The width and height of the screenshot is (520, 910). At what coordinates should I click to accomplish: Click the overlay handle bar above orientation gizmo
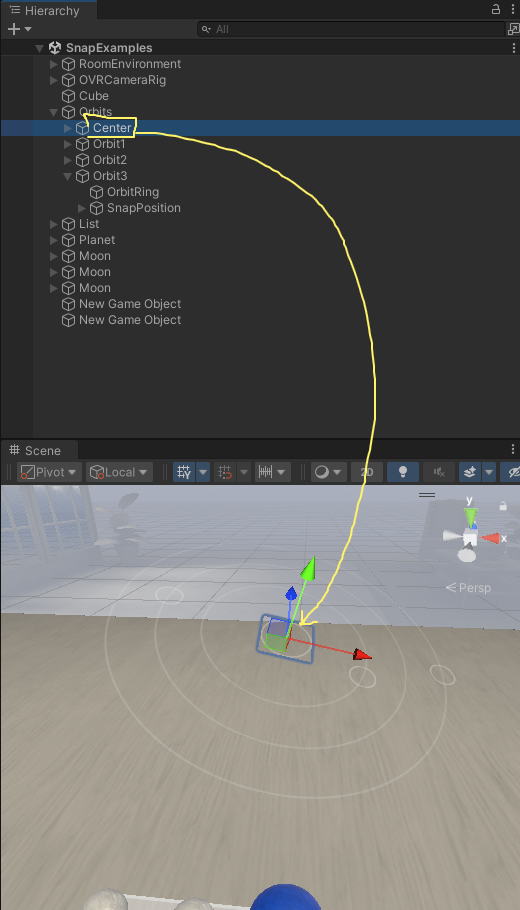(427, 495)
